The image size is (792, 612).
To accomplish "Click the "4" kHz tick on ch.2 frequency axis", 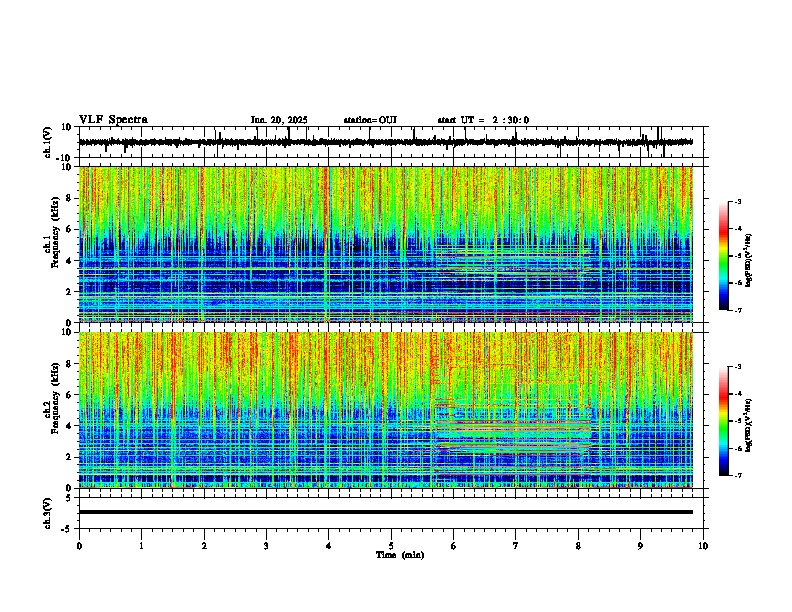I will (69, 426).
